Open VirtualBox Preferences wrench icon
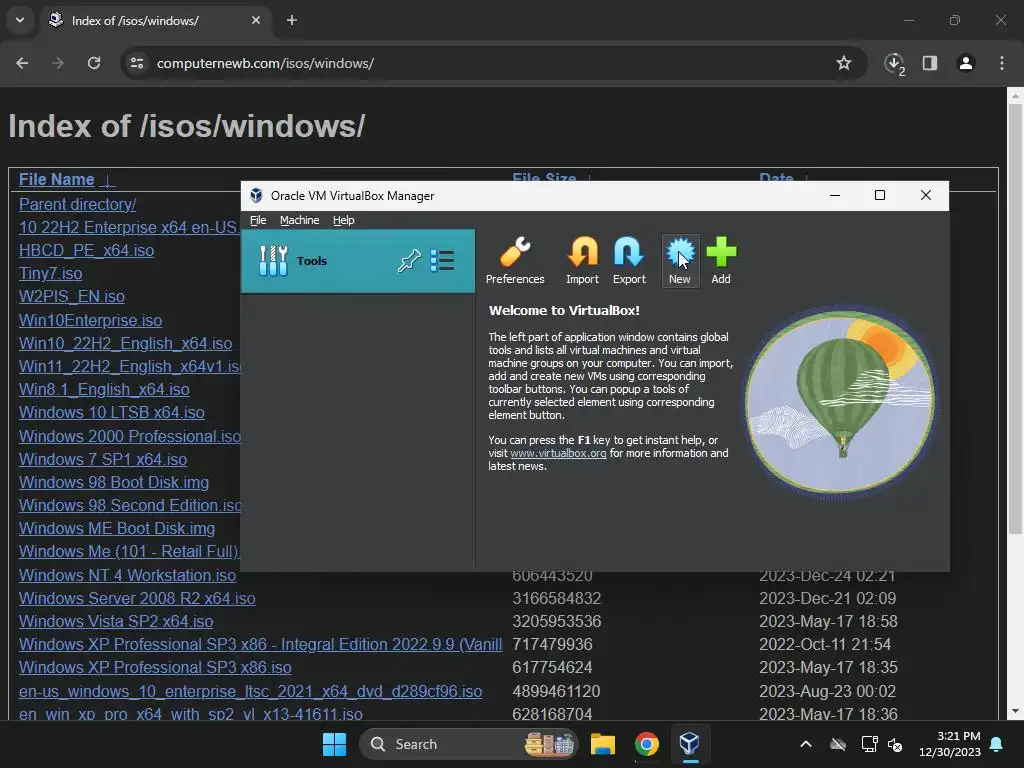 coord(515,261)
